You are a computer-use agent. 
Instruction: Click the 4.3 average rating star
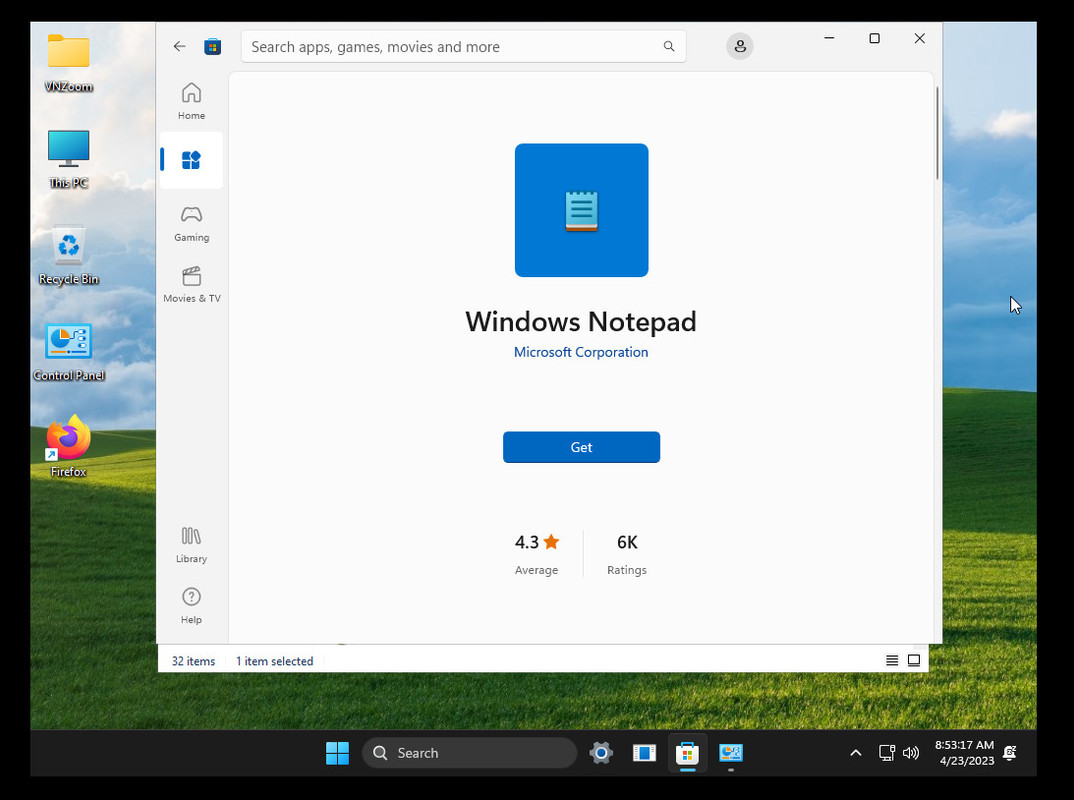[551, 542]
